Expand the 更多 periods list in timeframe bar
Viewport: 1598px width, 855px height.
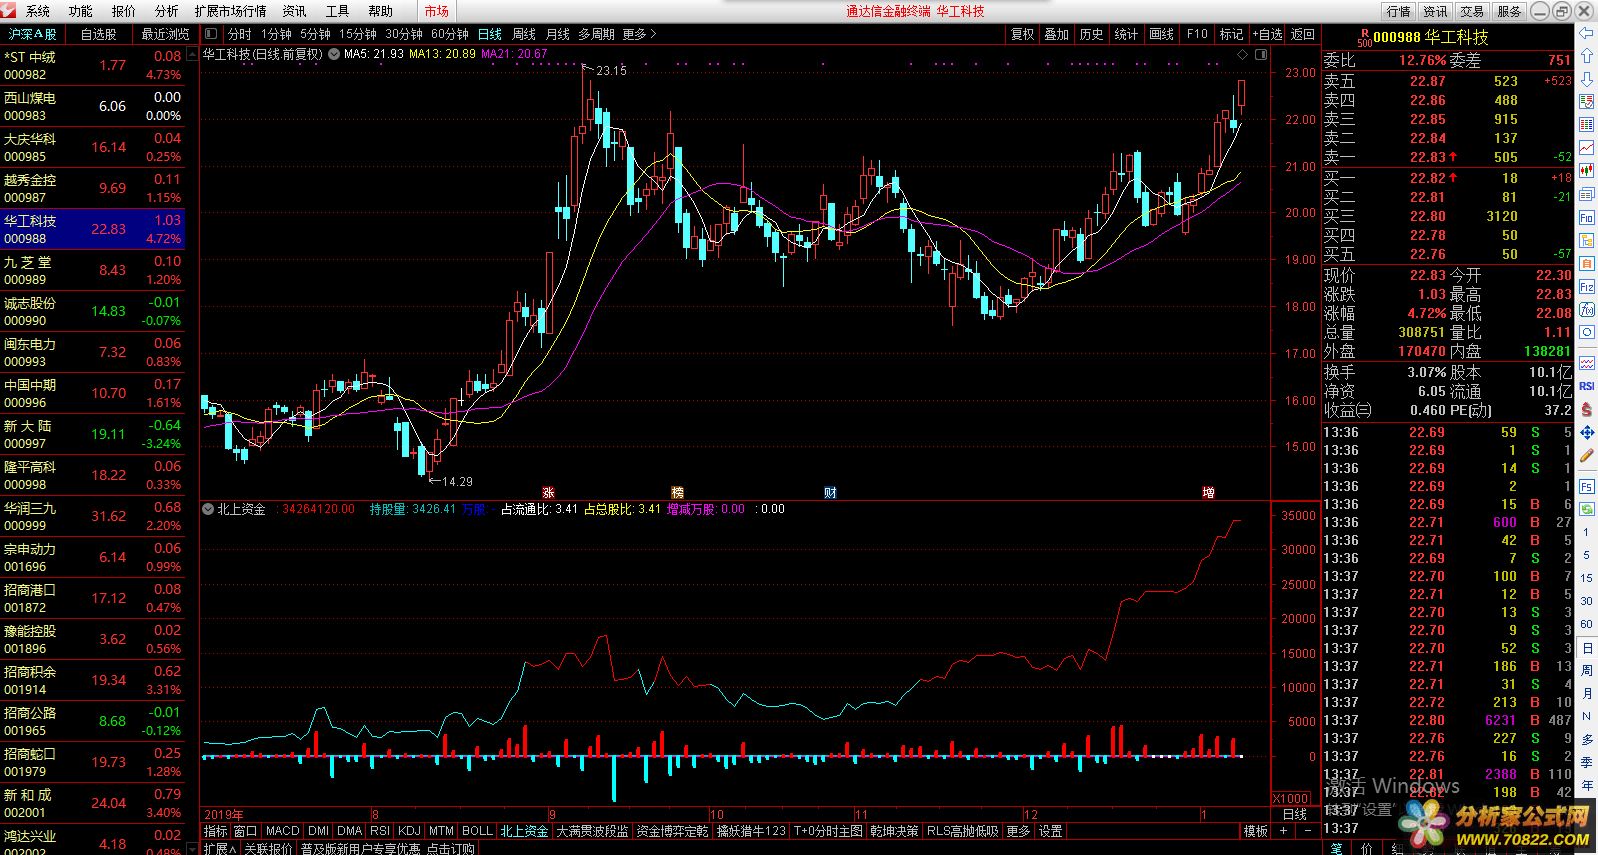point(639,34)
